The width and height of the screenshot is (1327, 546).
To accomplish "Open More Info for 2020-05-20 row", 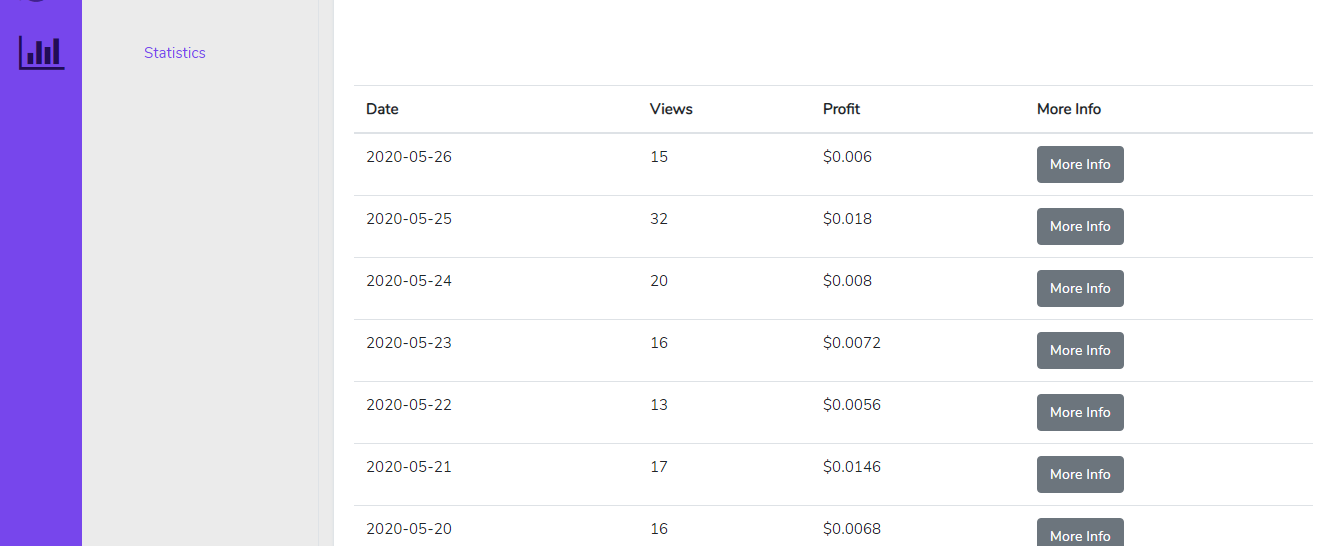I will 1080,534.
